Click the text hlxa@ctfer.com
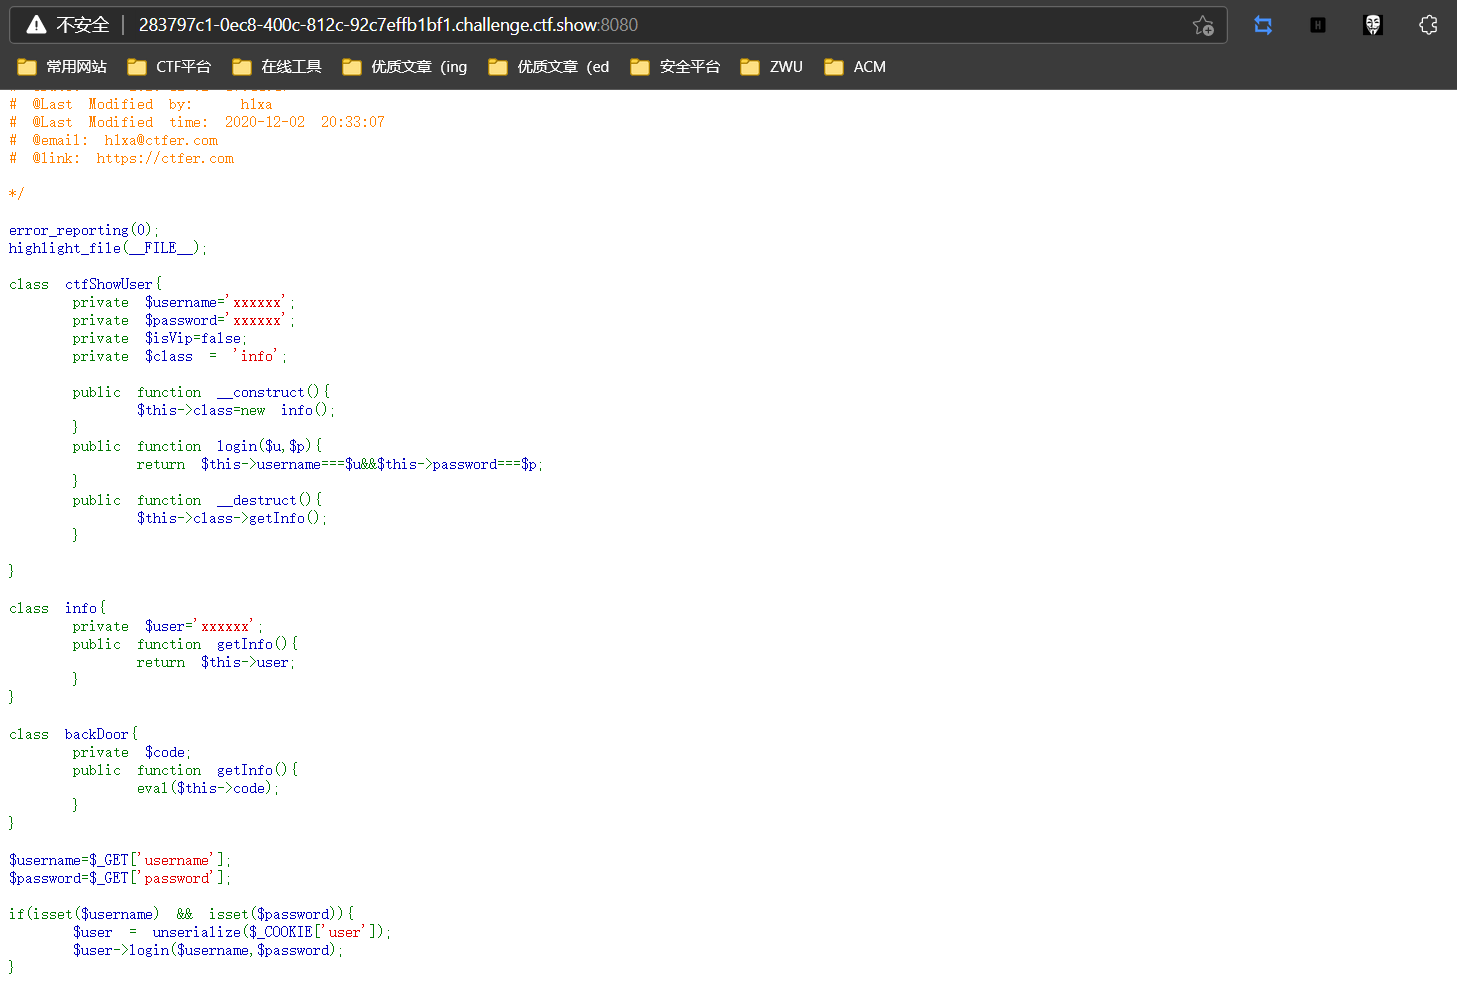 pyautogui.click(x=161, y=141)
